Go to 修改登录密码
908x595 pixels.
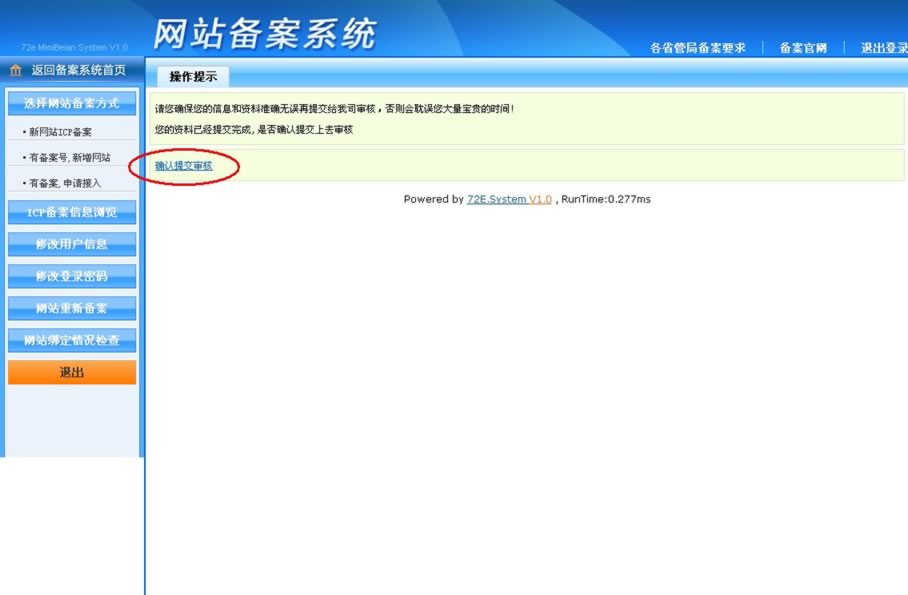pos(71,276)
